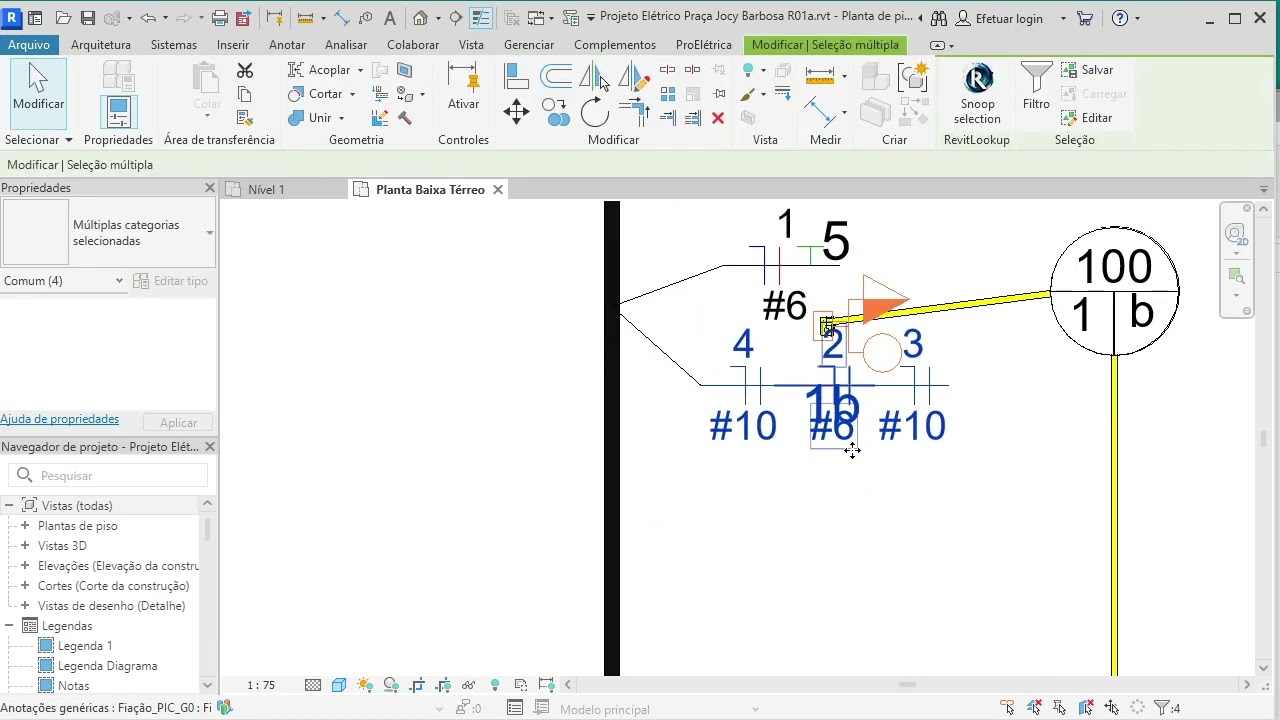Delete selection with red X icon
1280x720 pixels.
coord(717,118)
